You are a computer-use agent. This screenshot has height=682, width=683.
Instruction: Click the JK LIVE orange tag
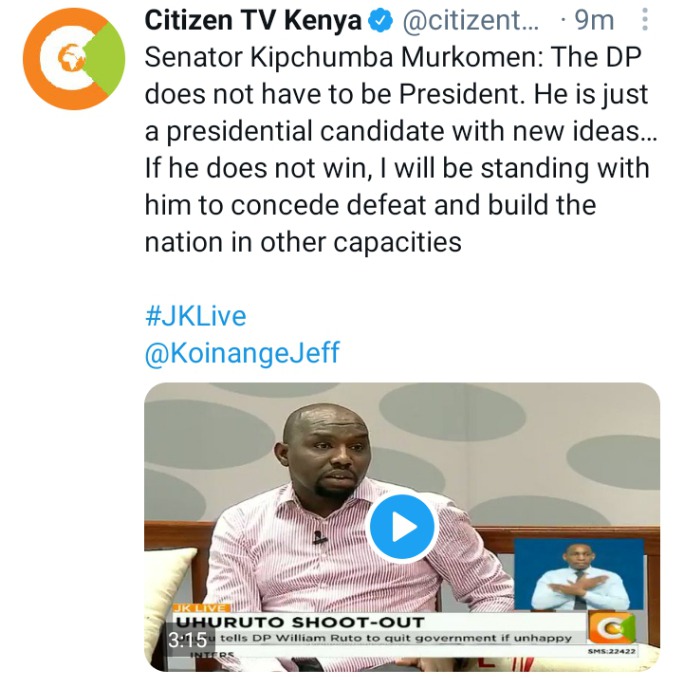click(x=201, y=608)
